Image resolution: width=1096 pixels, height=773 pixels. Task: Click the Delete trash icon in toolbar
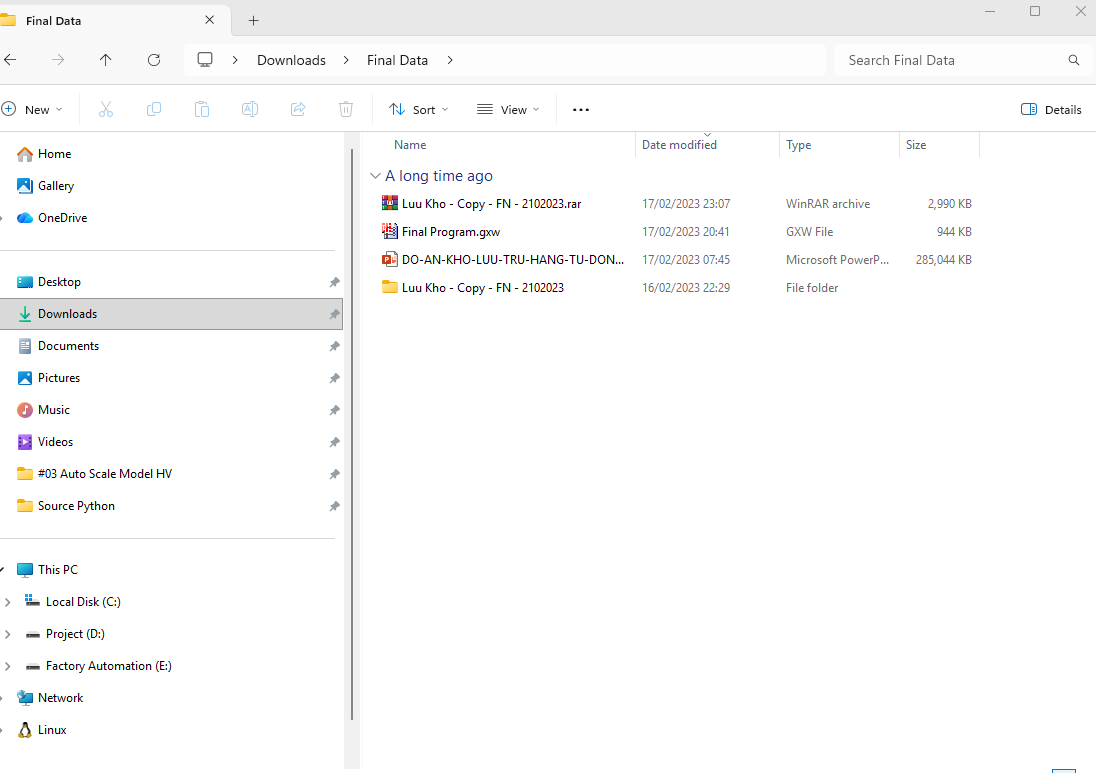click(346, 110)
